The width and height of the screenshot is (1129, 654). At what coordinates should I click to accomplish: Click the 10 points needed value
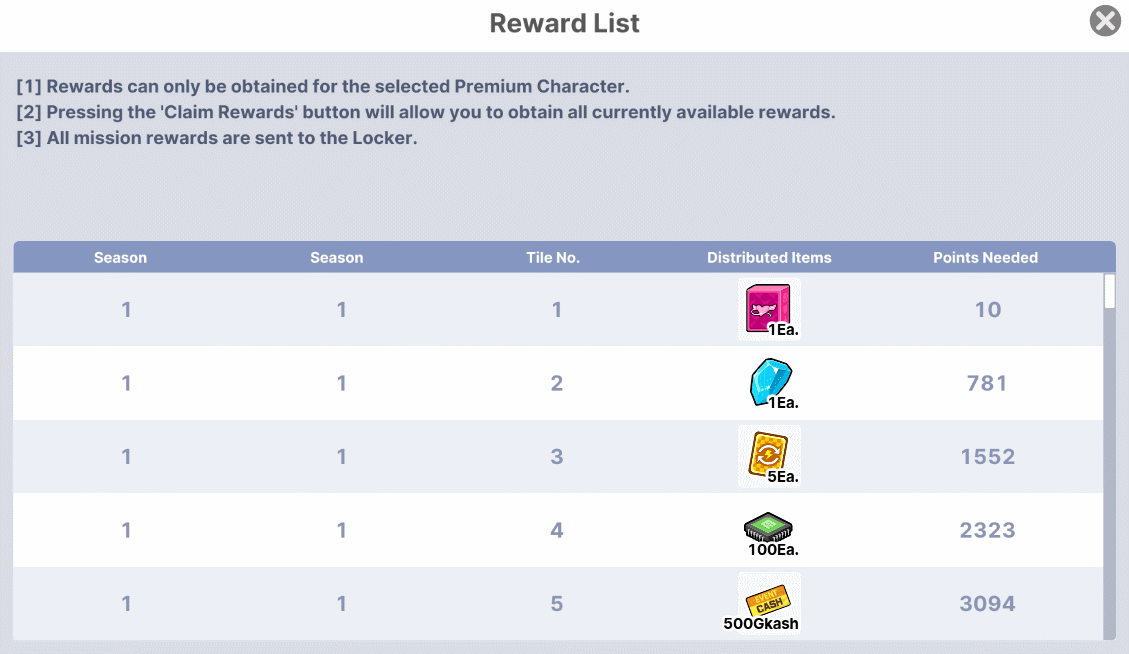[x=987, y=310]
